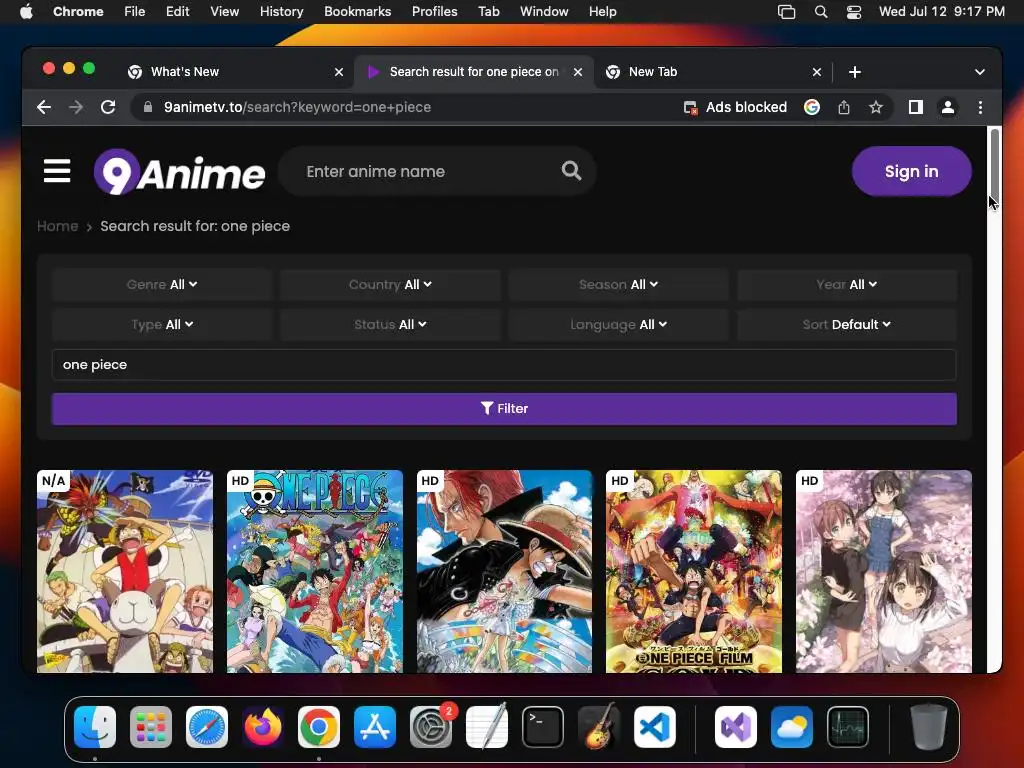Bookmark this page with the star icon

(x=876, y=107)
